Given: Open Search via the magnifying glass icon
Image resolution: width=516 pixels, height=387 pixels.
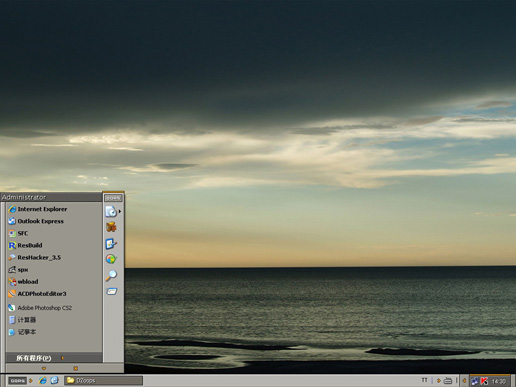Looking at the screenshot, I should click(111, 275).
